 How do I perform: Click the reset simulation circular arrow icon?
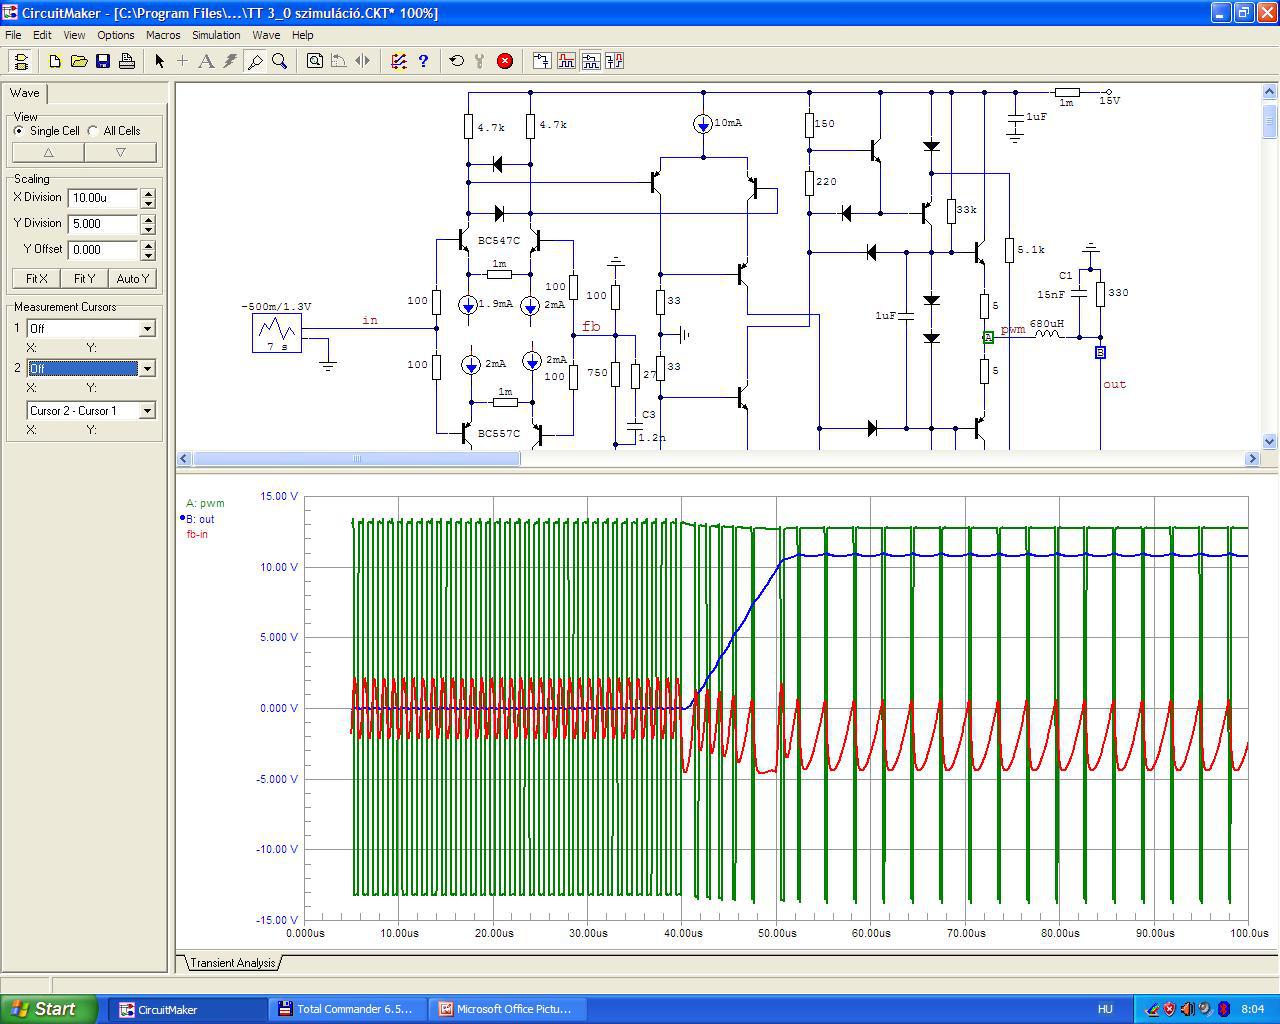(456, 61)
